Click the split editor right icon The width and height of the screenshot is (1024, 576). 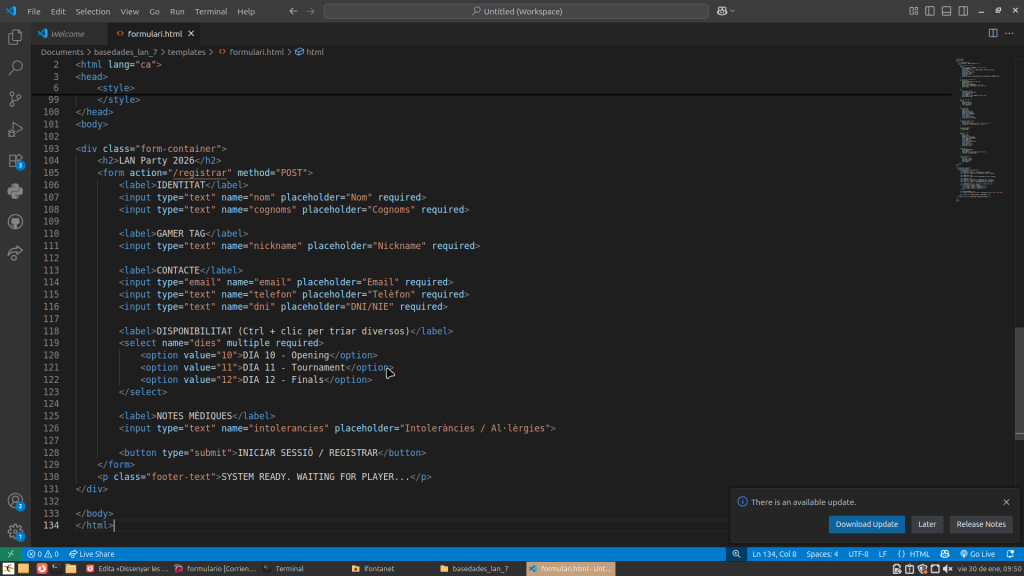993,33
